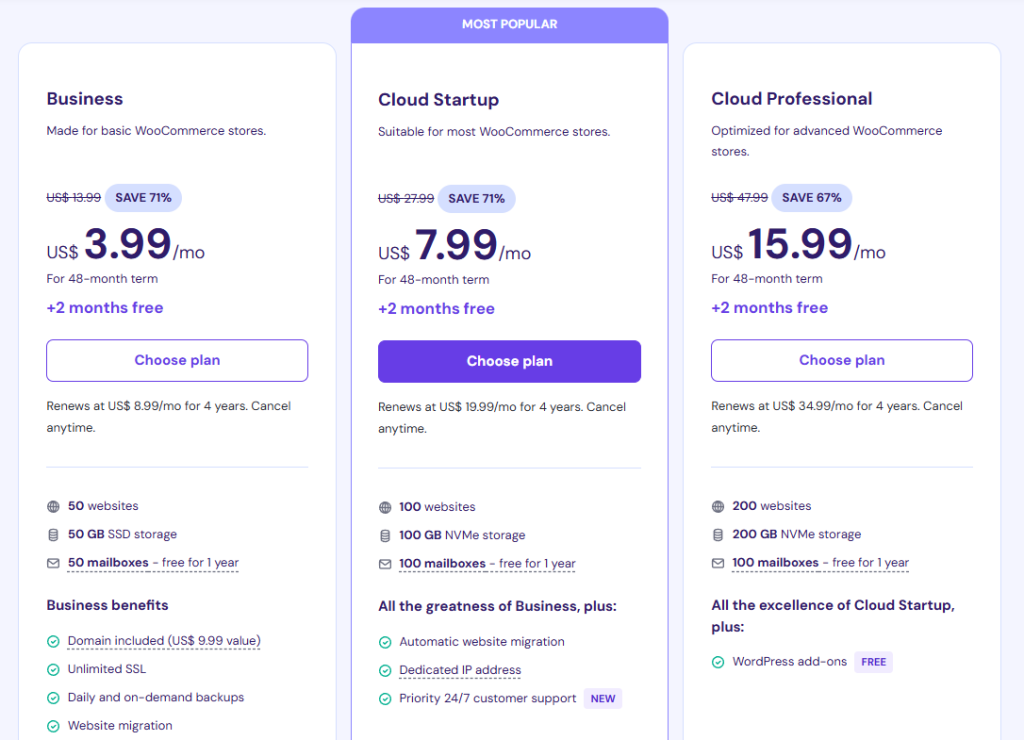Click the NEW badge next to Priority support
1024x740 pixels.
[603, 699]
